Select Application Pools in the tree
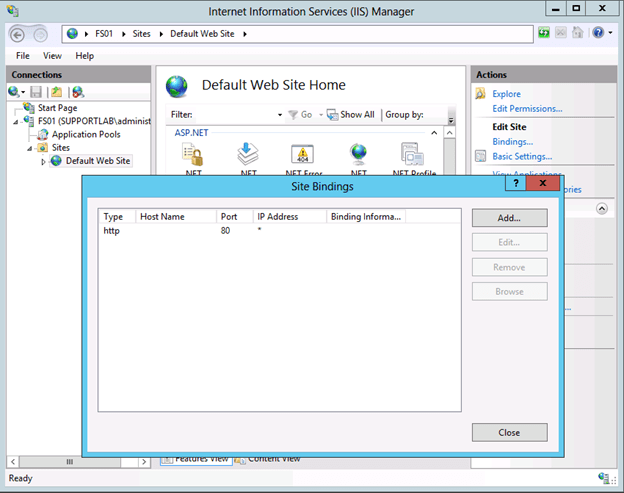 pos(86,134)
